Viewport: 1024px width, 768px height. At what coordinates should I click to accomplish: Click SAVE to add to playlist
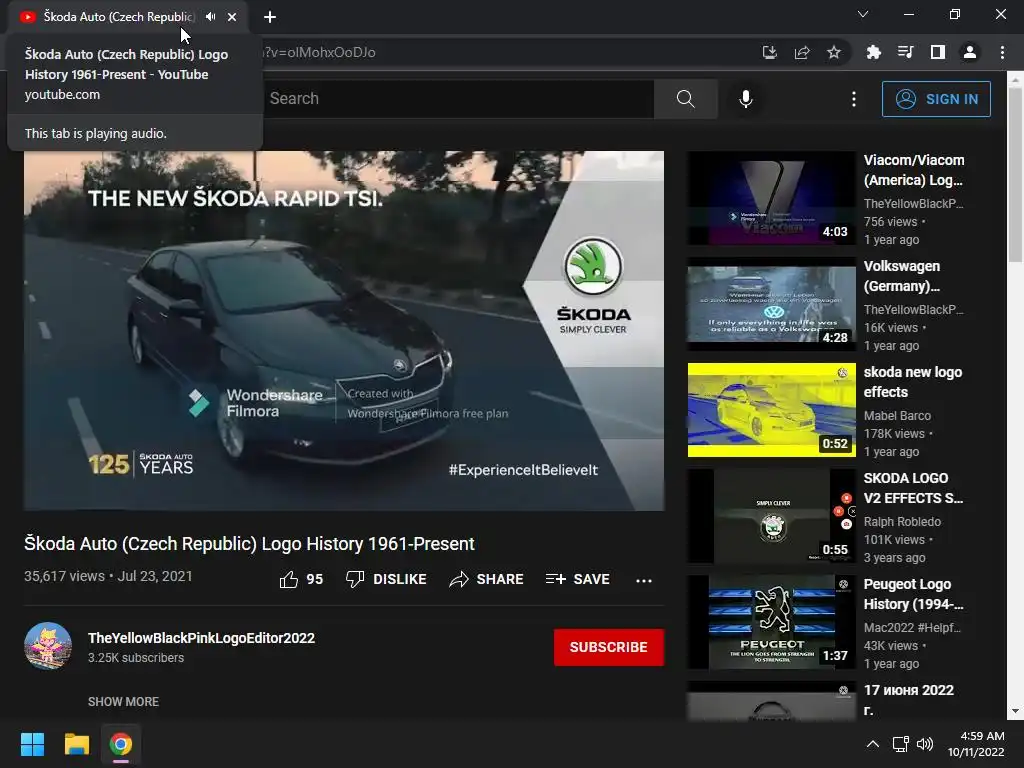(577, 579)
